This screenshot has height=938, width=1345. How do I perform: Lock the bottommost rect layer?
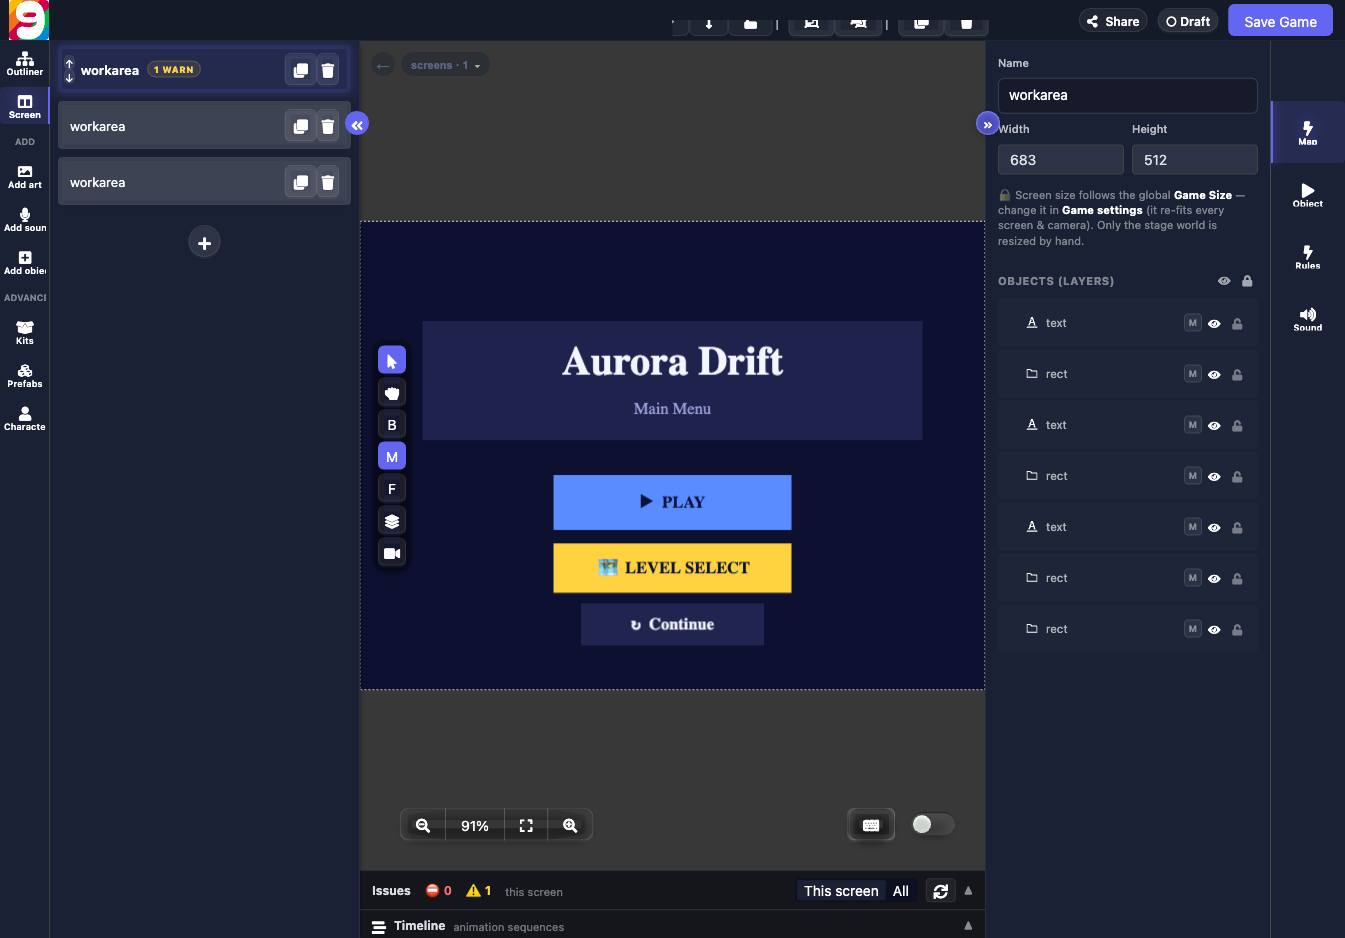pyautogui.click(x=1237, y=630)
